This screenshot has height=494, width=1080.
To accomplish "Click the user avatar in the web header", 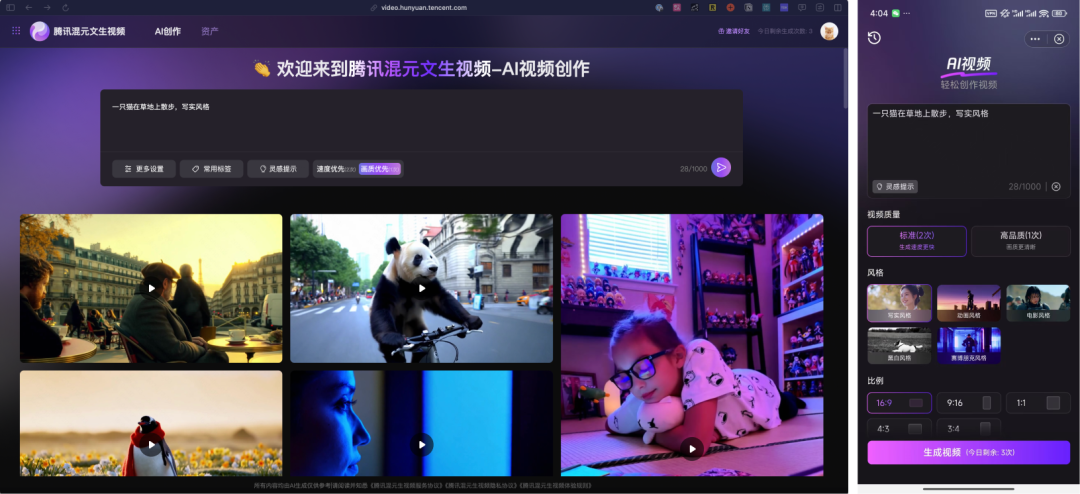I will click(x=829, y=31).
